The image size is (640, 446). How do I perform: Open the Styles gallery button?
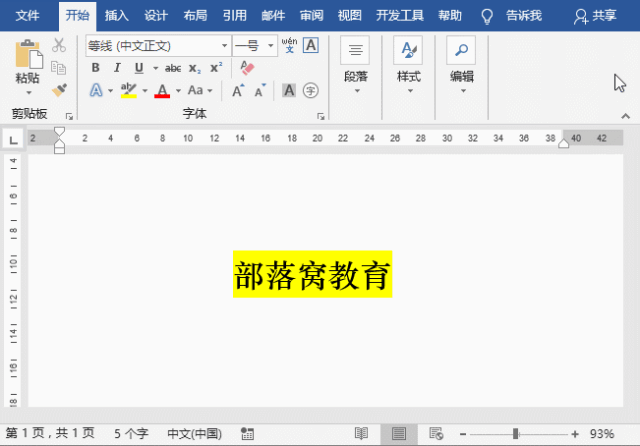(409, 65)
